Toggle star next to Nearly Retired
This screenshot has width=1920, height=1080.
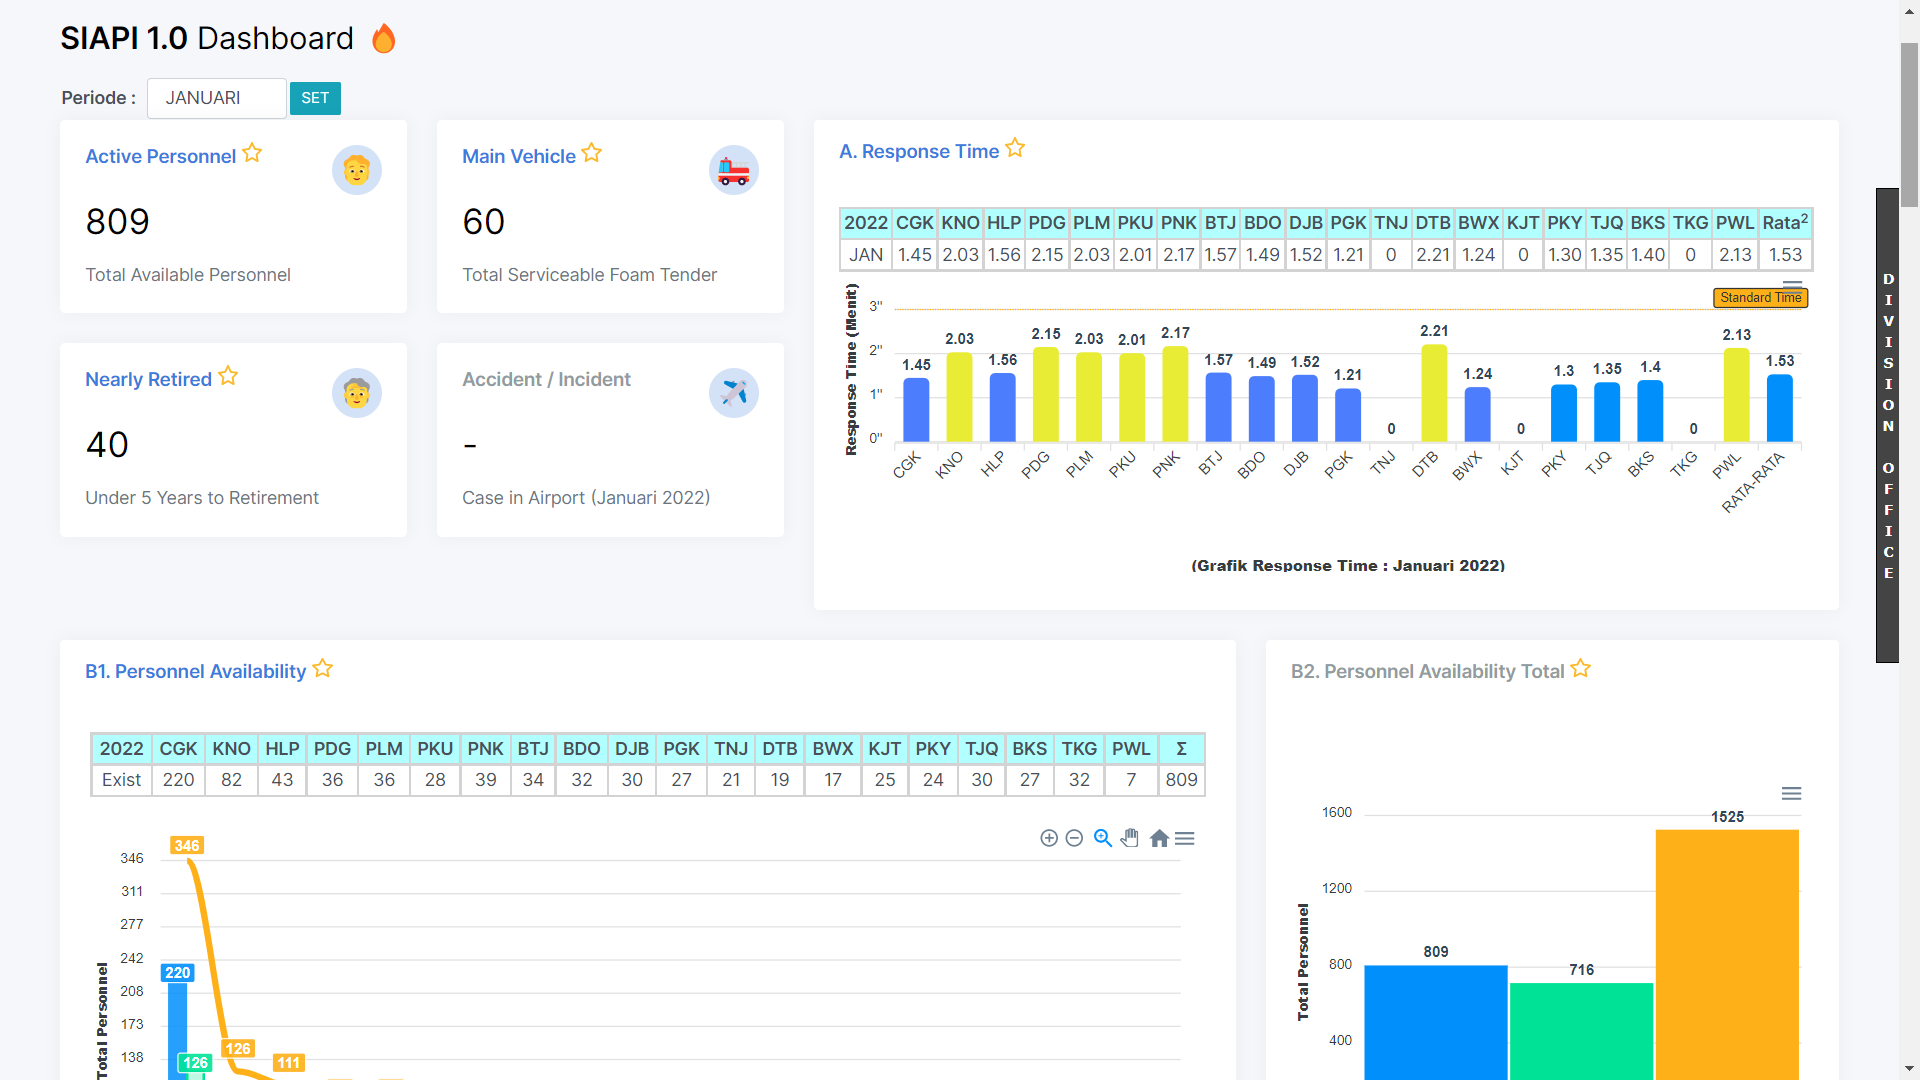click(x=228, y=376)
